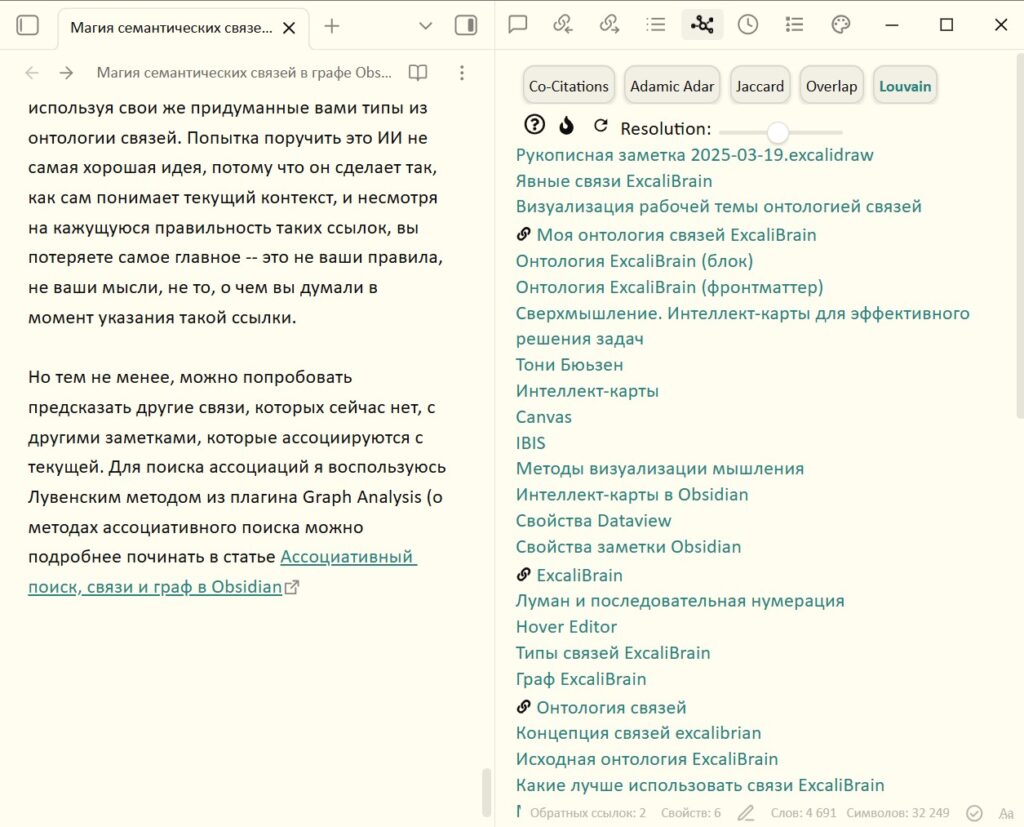Image resolution: width=1024 pixels, height=827 pixels.
Task: Toggle the left sidebar
Action: point(28,26)
